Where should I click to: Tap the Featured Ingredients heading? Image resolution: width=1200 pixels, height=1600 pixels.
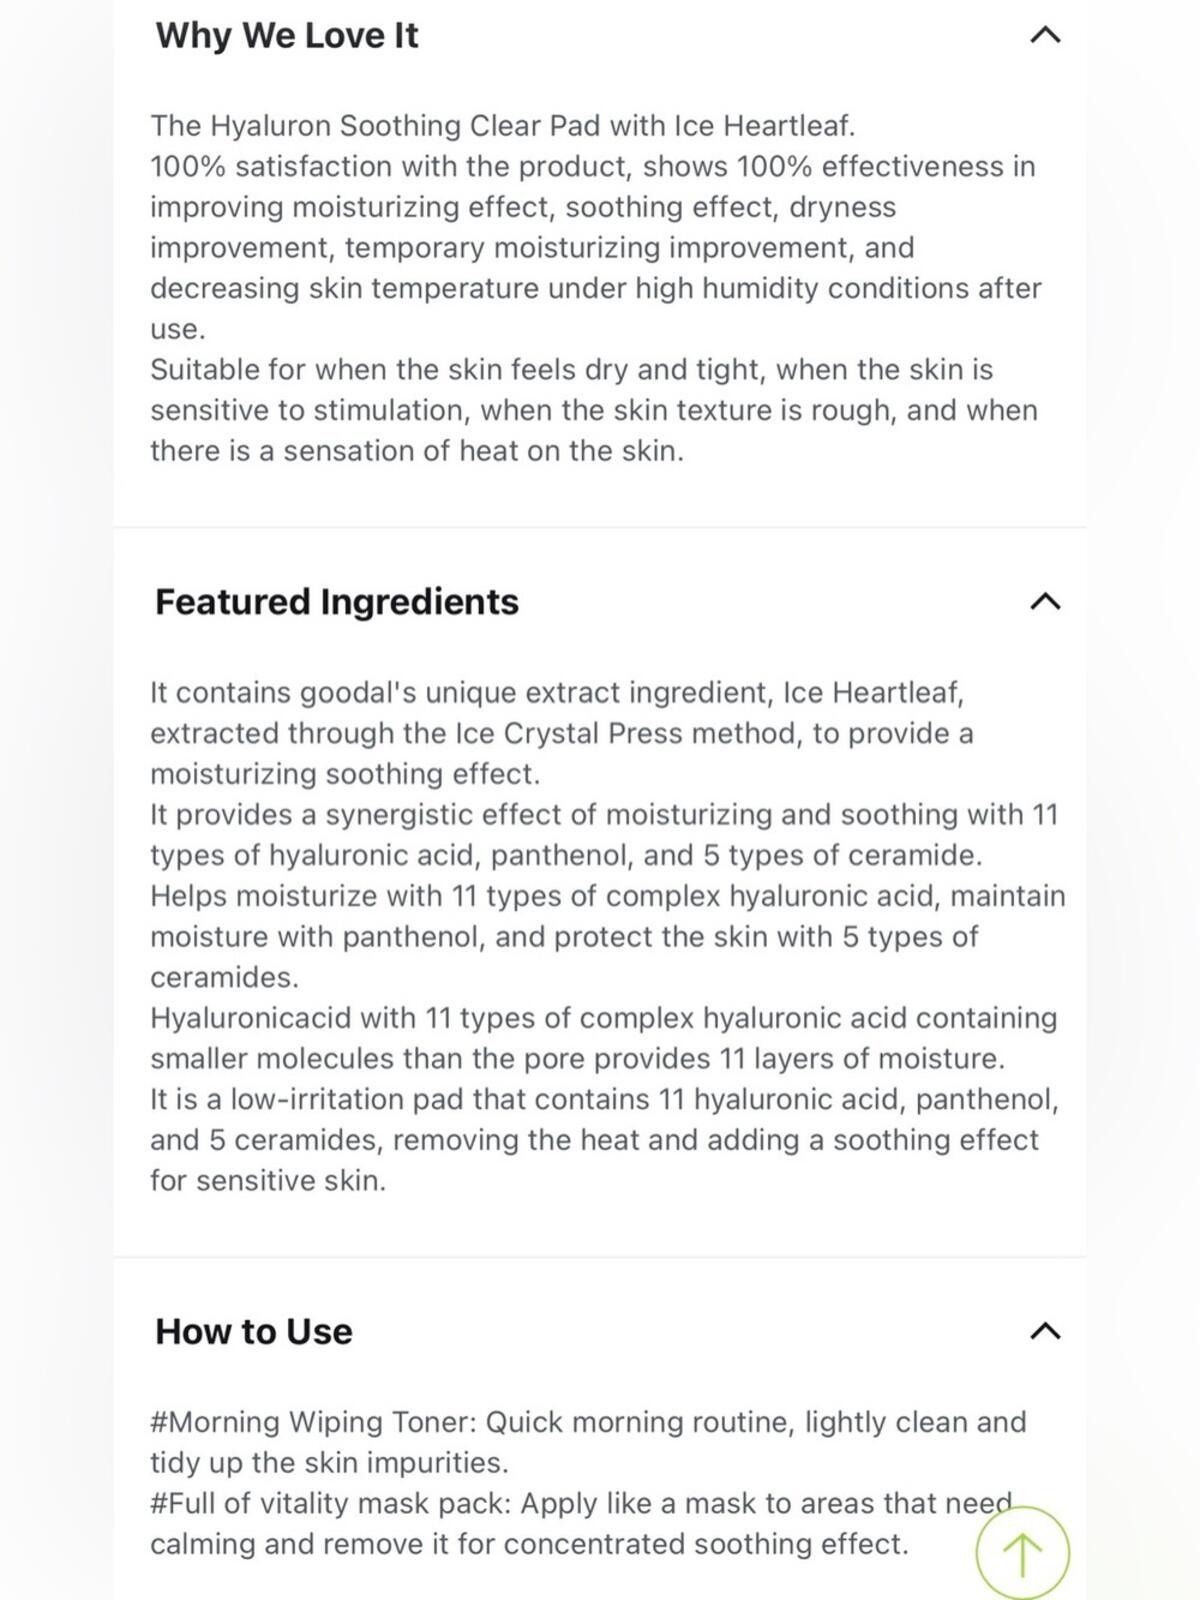(337, 602)
